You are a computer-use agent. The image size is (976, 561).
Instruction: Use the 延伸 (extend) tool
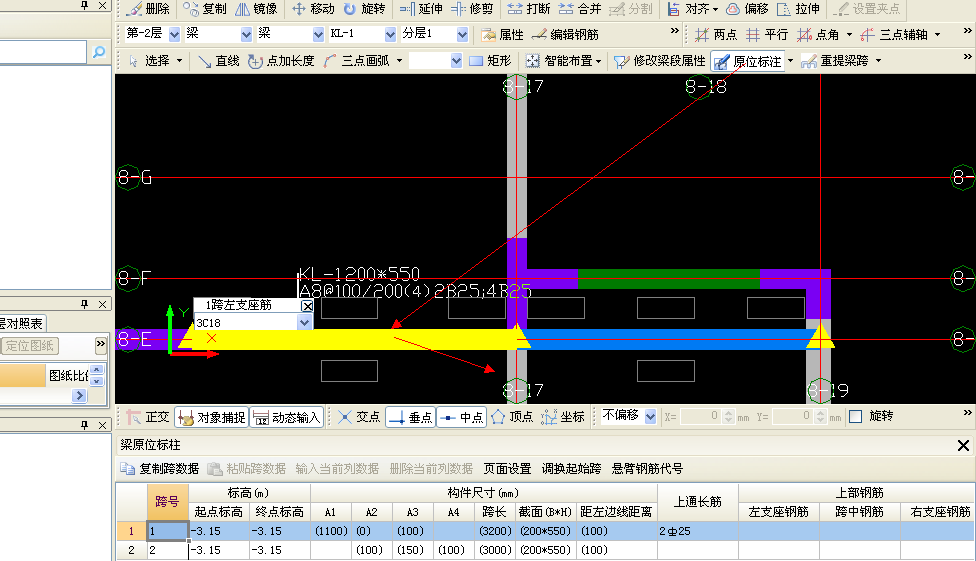click(421, 9)
